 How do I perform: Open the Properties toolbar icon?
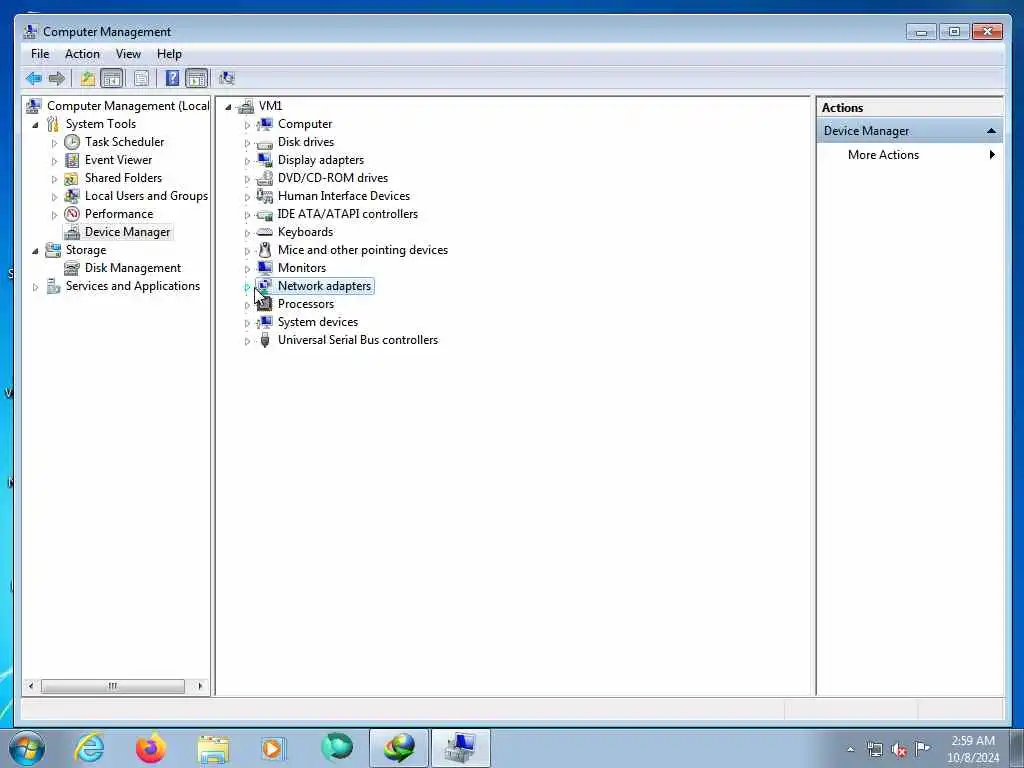[x=141, y=79]
